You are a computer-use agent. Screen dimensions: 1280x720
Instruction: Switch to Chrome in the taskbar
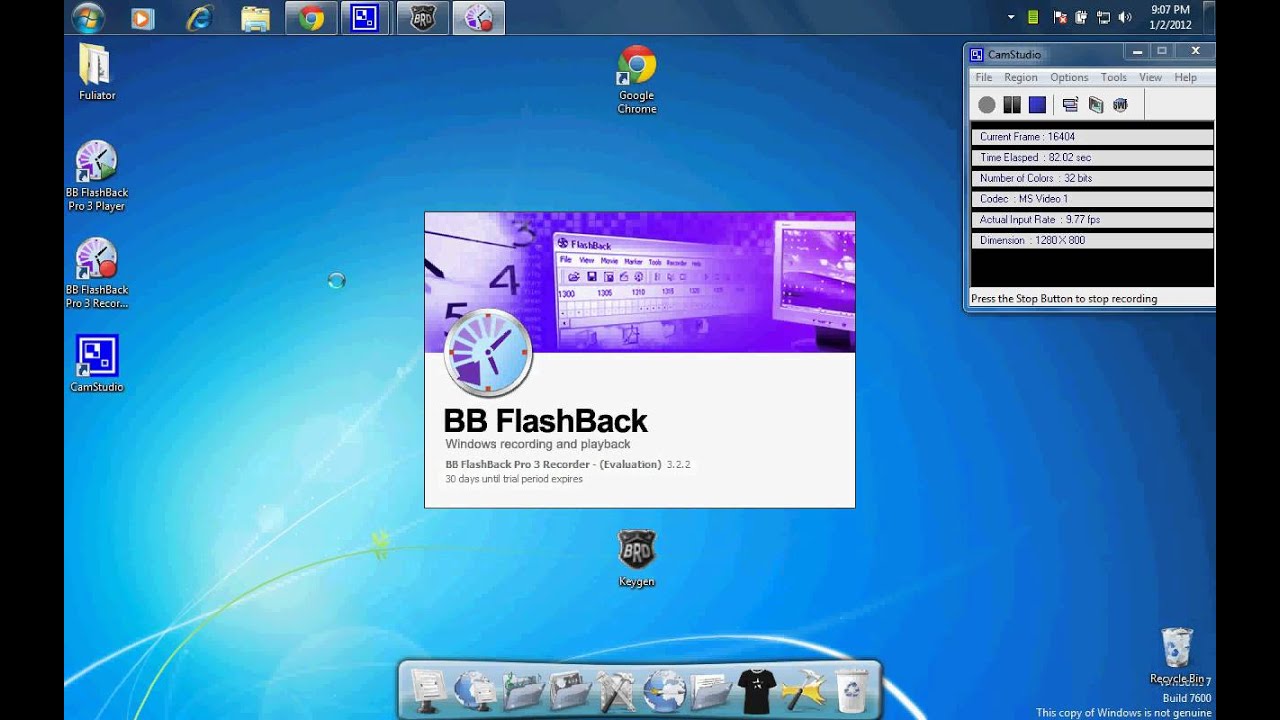tap(311, 18)
